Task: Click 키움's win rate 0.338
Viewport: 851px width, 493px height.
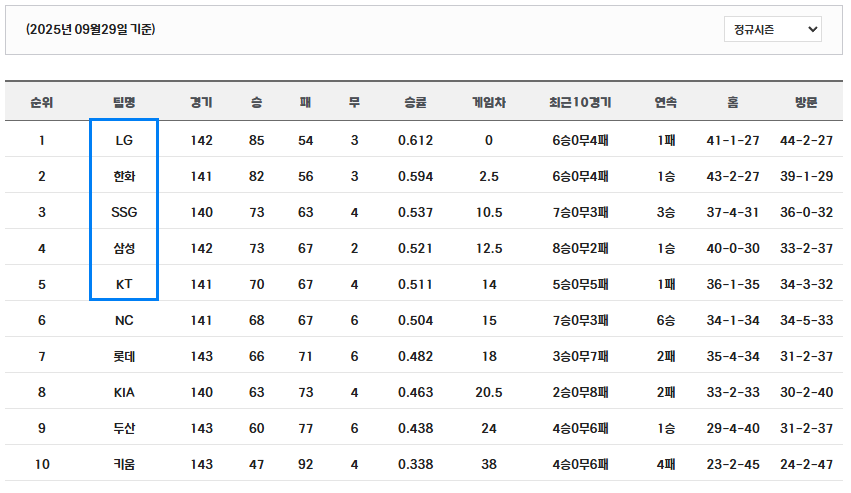Action: click(415, 465)
